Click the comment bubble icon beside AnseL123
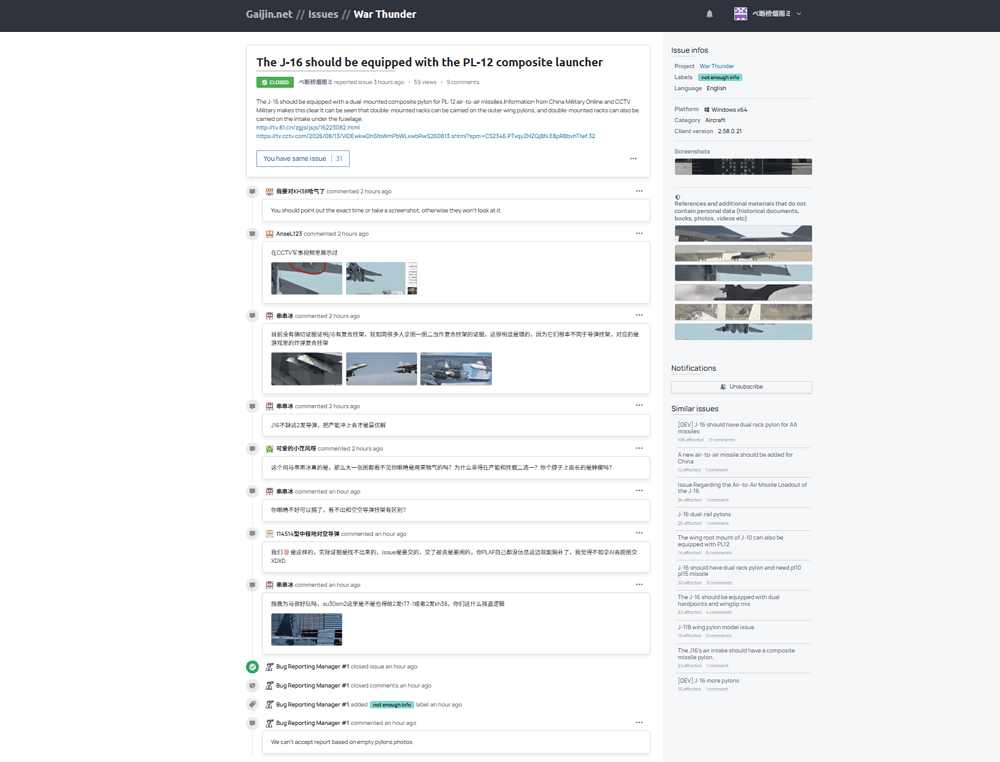 pos(253,234)
